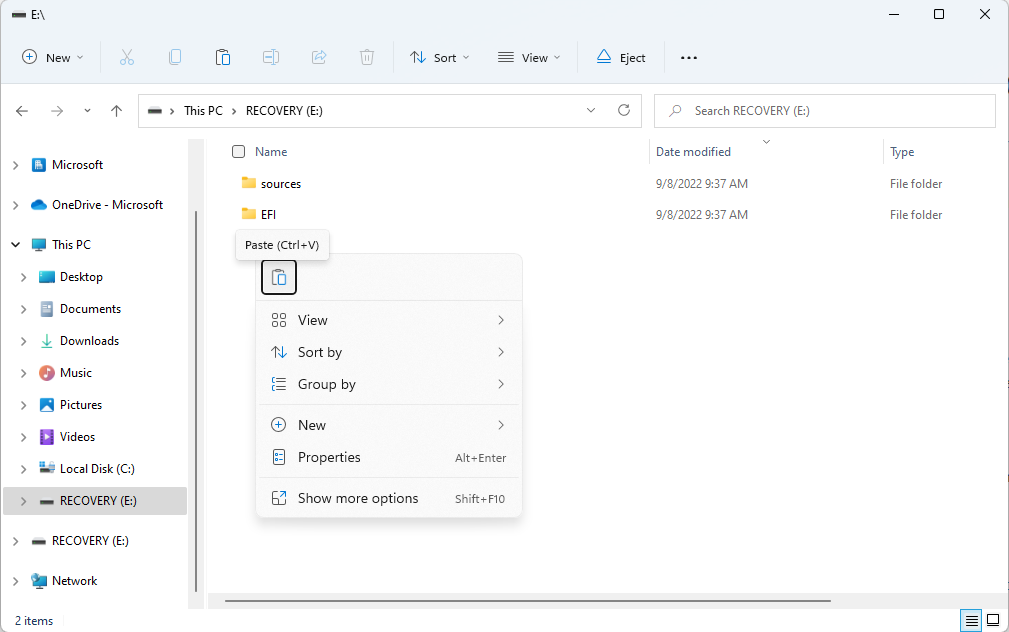Click the Back navigation arrow
Viewport: 1009px width, 632px height.
coord(22,110)
